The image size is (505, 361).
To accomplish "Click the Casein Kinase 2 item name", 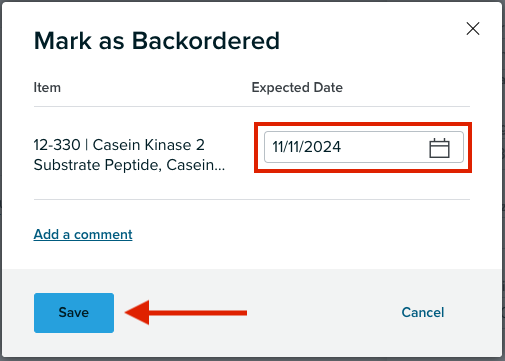I will tap(148, 145).
